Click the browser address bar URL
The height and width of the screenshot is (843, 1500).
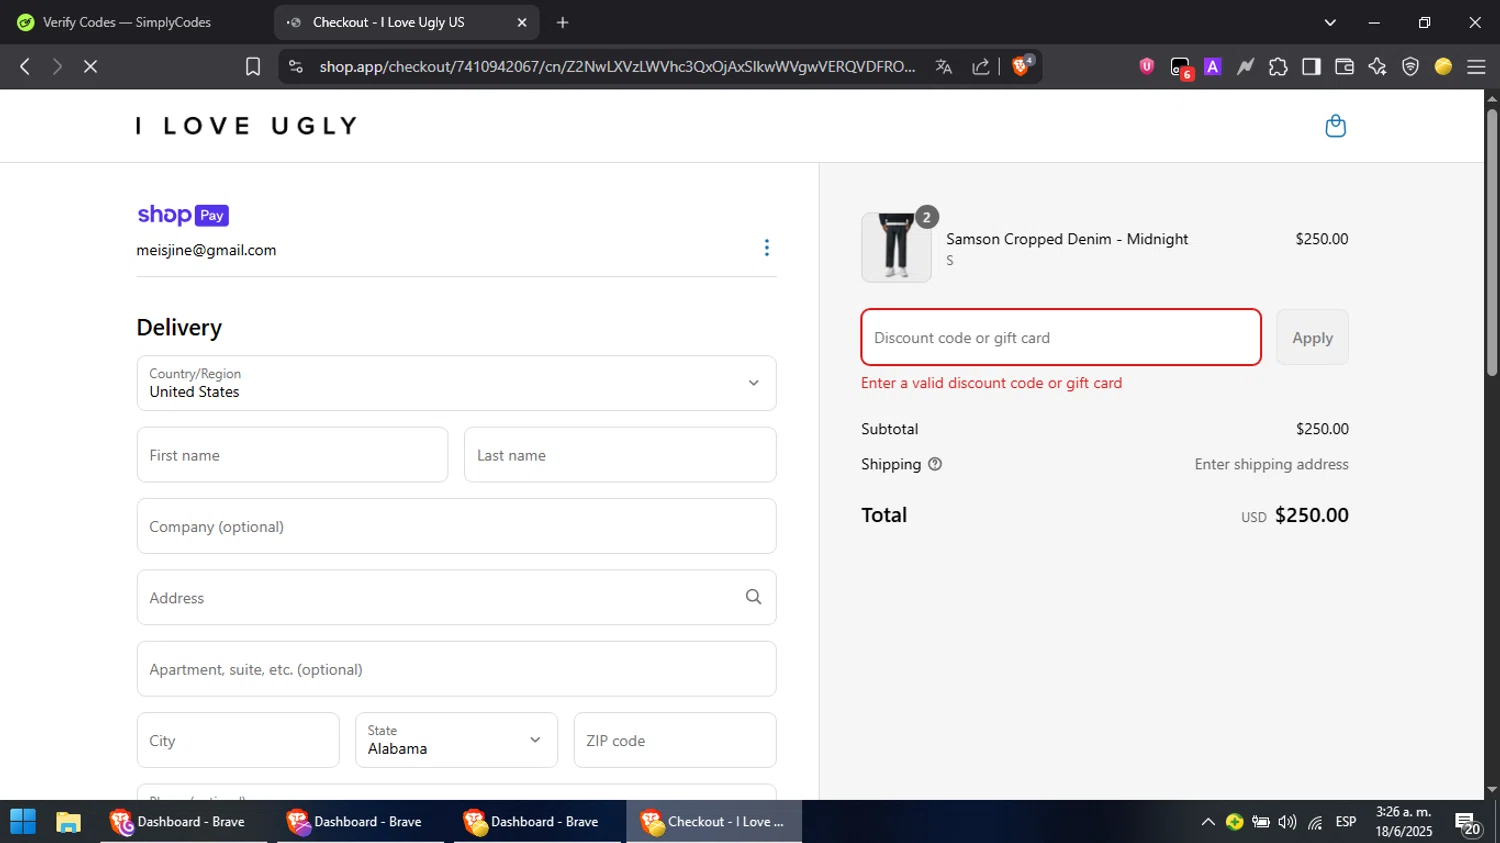coord(617,66)
